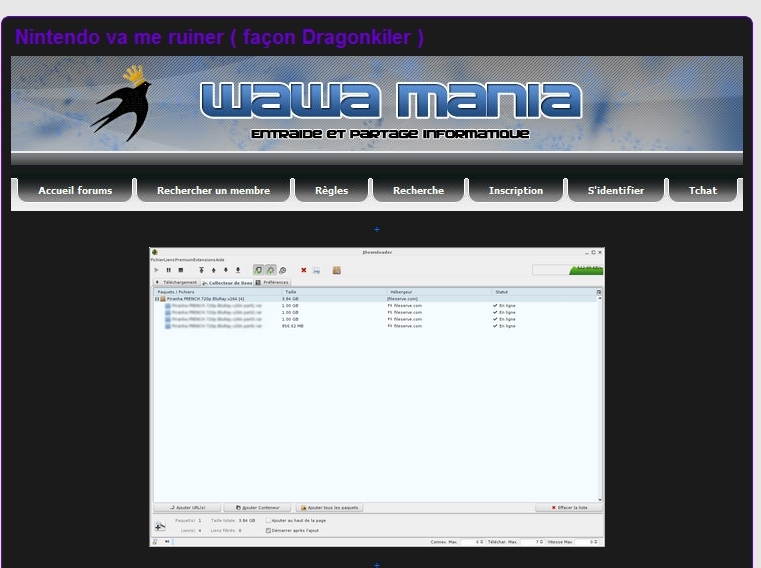Screen dimensions: 761x568
Task: Open the Règles navigation button
Action: pyautogui.click(x=331, y=190)
